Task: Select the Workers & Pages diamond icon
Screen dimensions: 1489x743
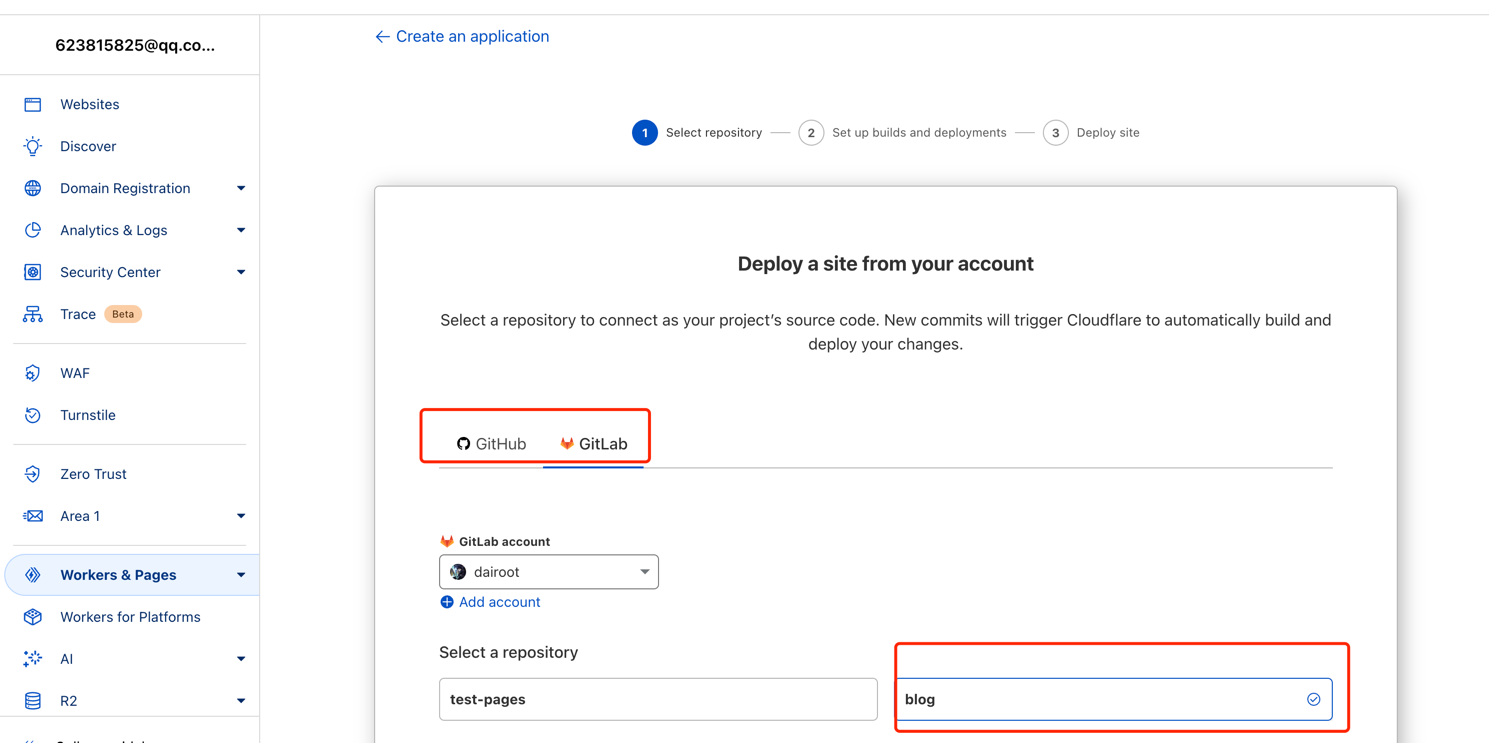Action: (x=33, y=575)
